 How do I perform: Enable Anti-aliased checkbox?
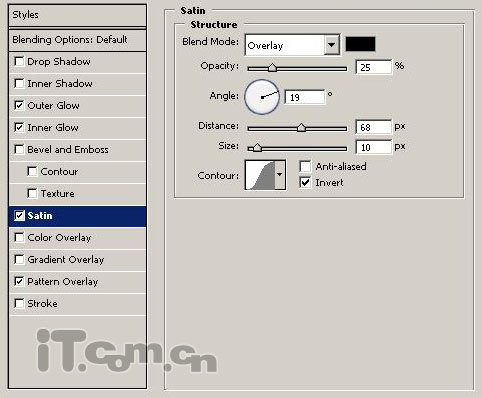point(305,166)
